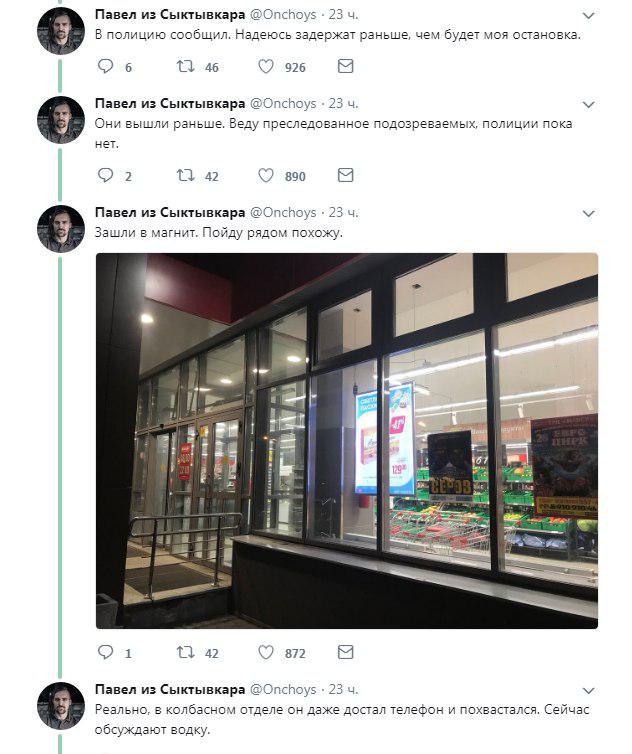Open avatar on 'Они вышли раньше' tweet
The height and width of the screenshot is (754, 632).
[61, 120]
